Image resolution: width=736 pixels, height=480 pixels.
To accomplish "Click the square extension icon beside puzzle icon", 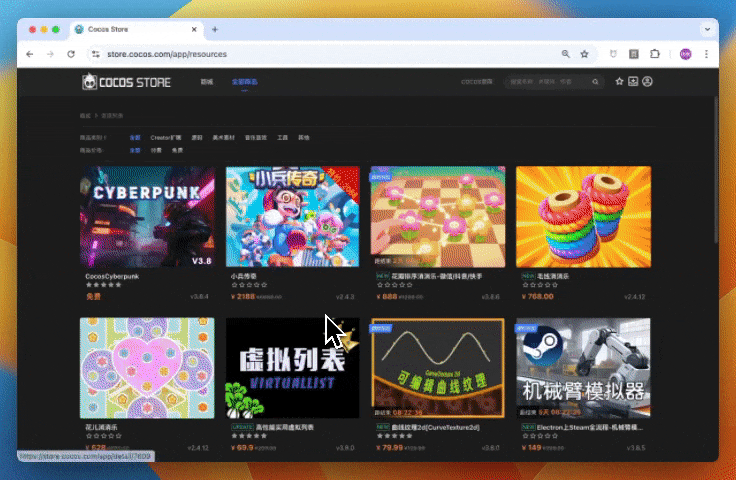I will coord(634,54).
